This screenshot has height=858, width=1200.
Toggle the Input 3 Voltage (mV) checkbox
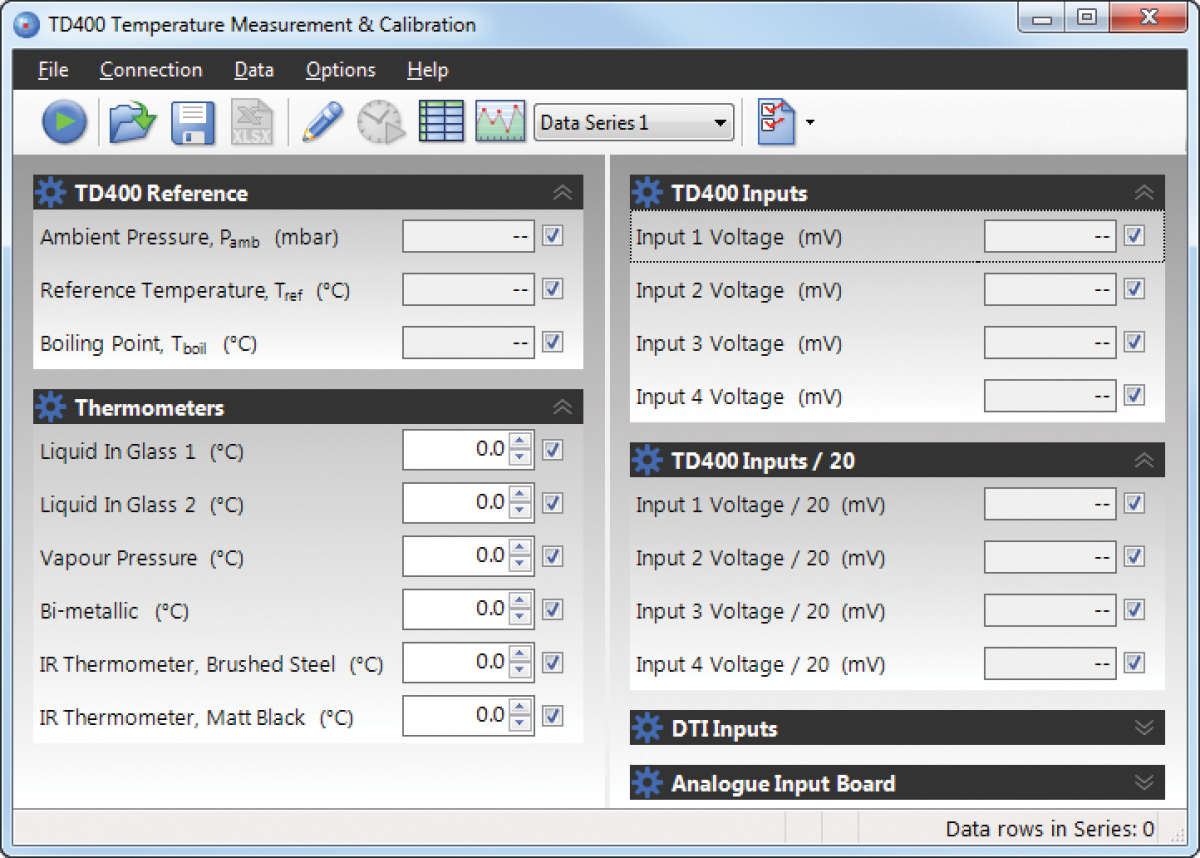1134,342
